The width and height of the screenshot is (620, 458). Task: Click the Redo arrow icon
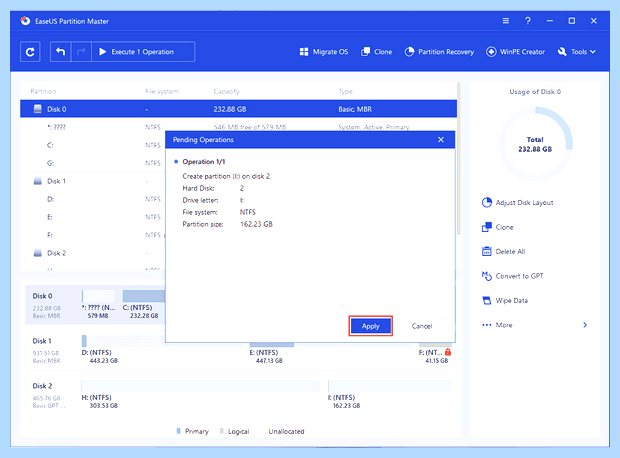[x=81, y=52]
